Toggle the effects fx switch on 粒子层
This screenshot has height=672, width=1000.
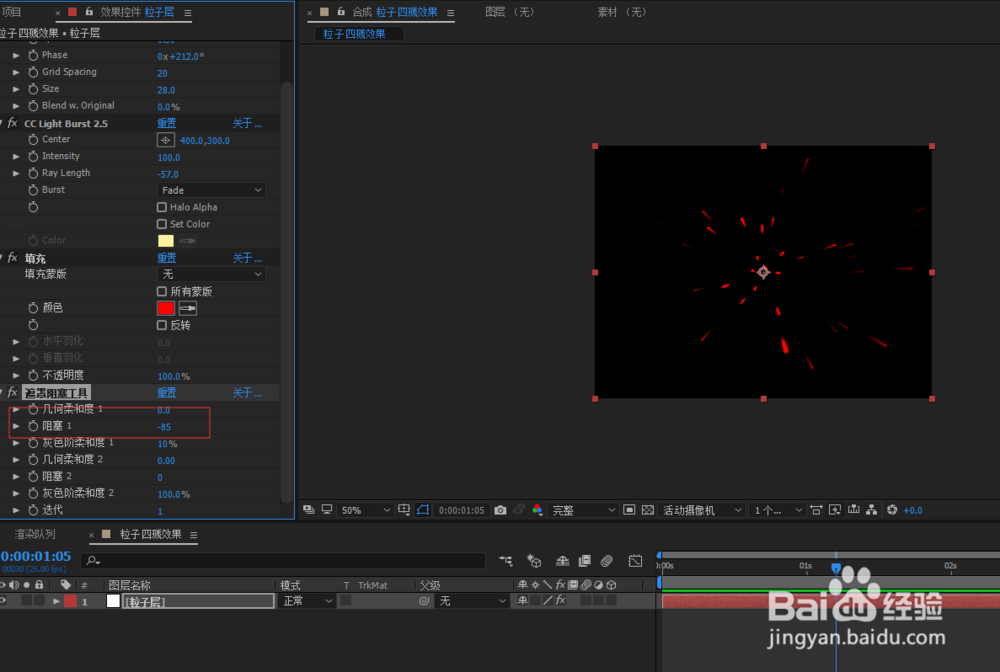point(561,601)
